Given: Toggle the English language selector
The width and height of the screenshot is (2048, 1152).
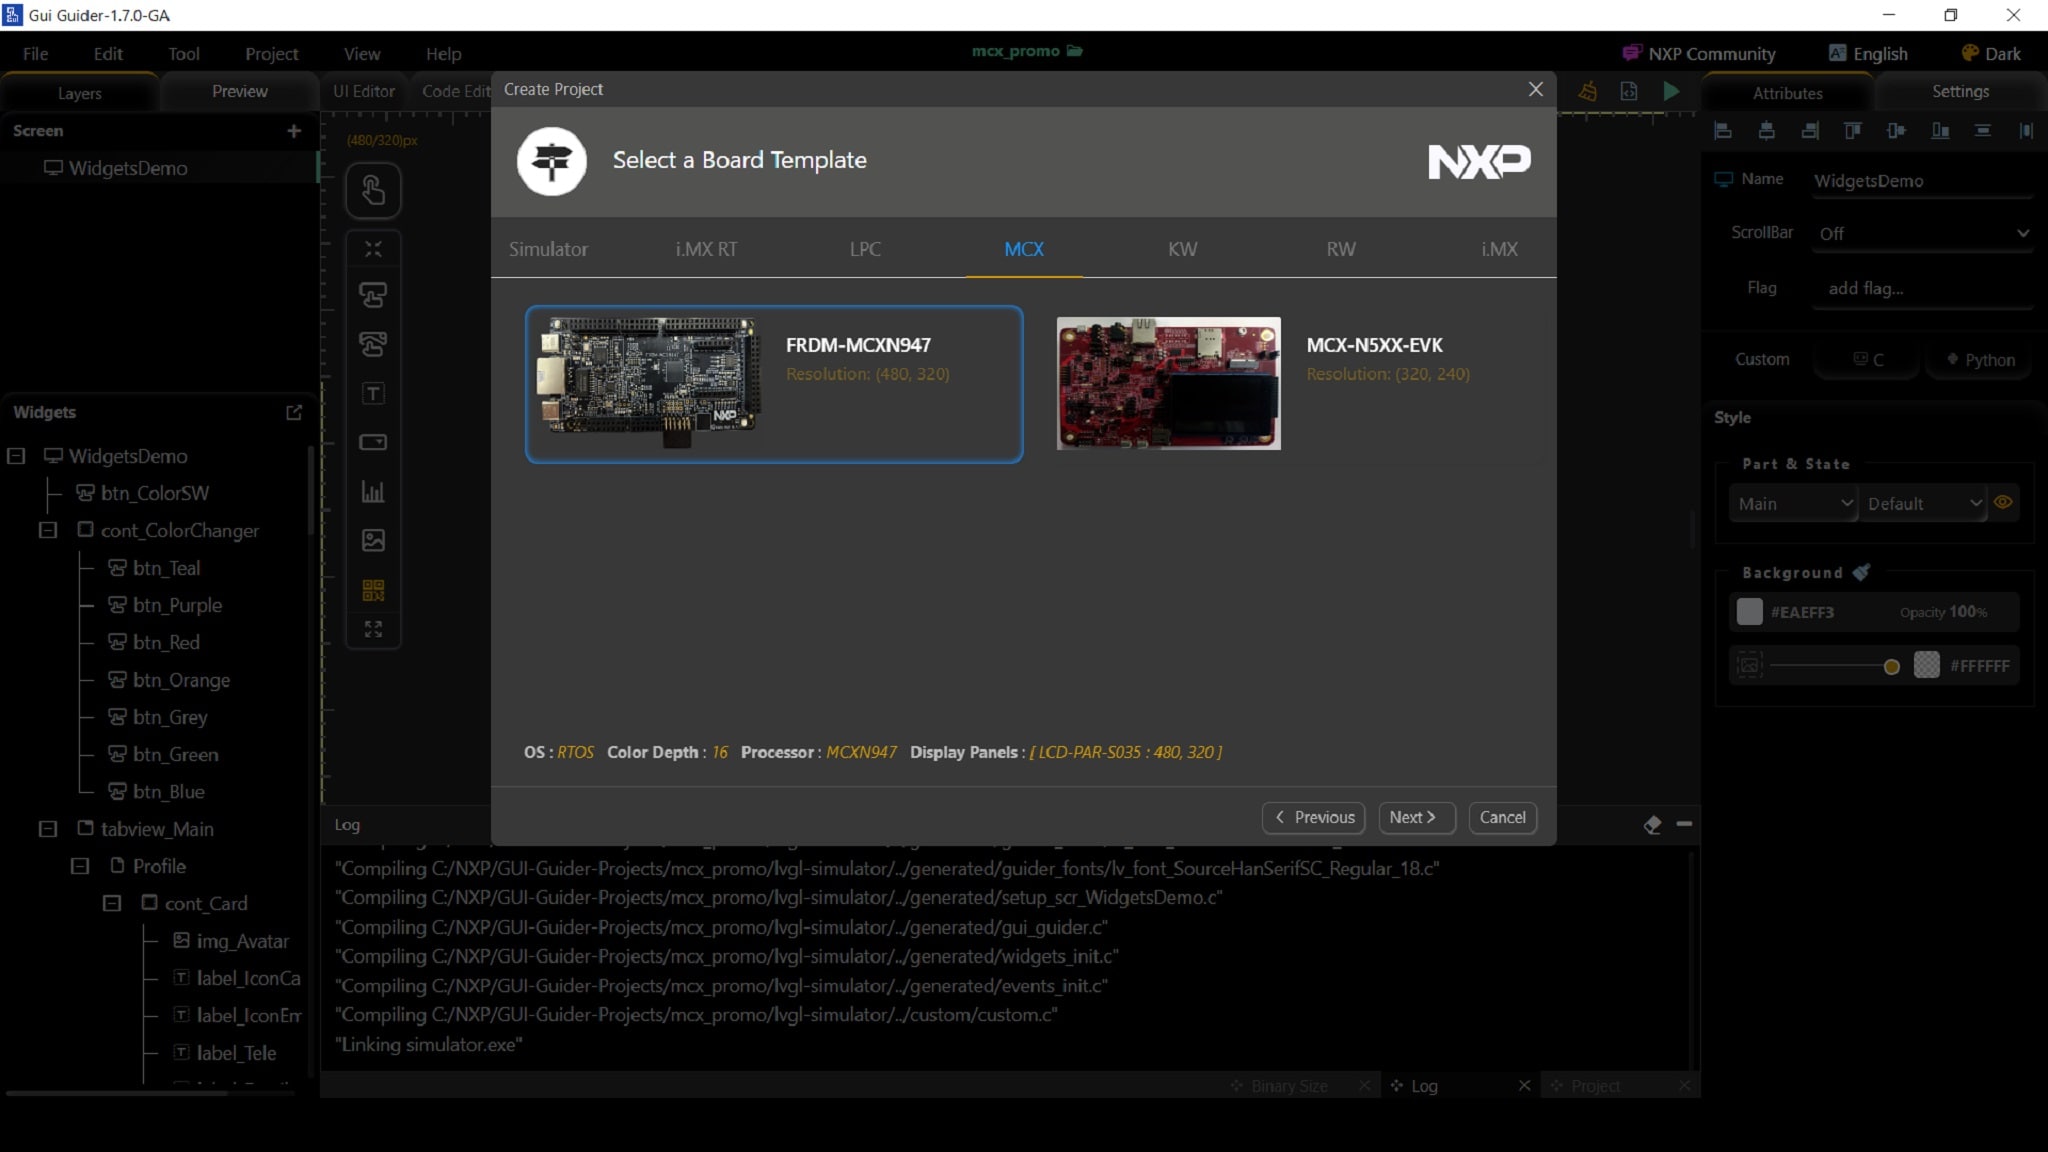Looking at the screenshot, I should 1868,54.
